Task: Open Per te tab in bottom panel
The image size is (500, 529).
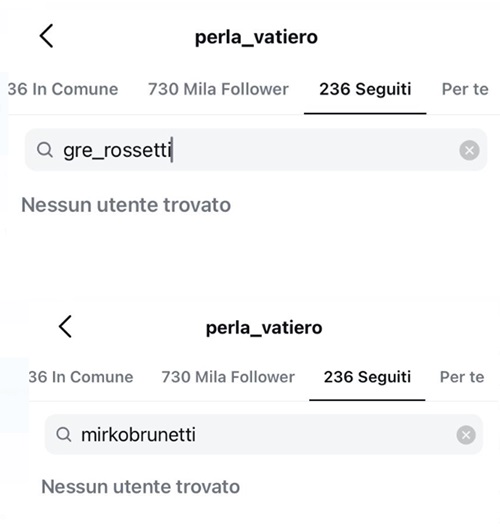Action: point(462,377)
